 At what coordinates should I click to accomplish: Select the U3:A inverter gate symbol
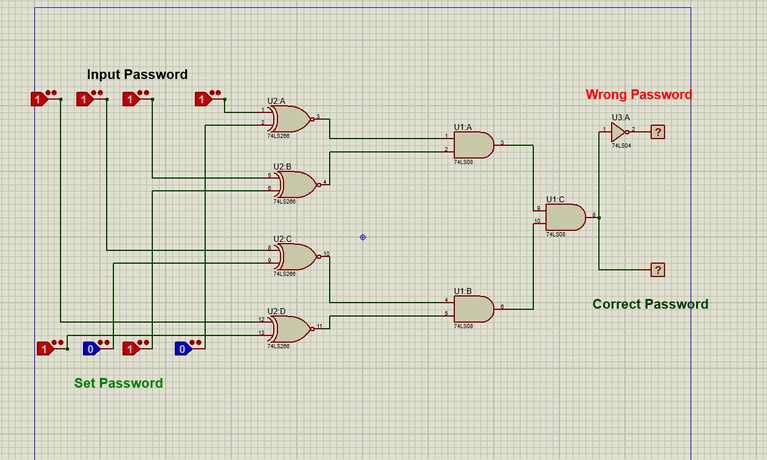pyautogui.click(x=619, y=132)
